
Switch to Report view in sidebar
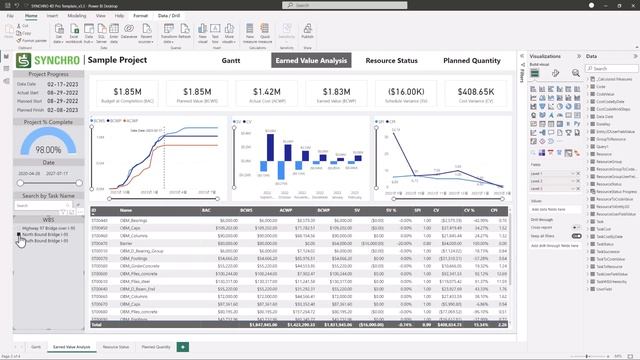pyautogui.click(x=6, y=57)
